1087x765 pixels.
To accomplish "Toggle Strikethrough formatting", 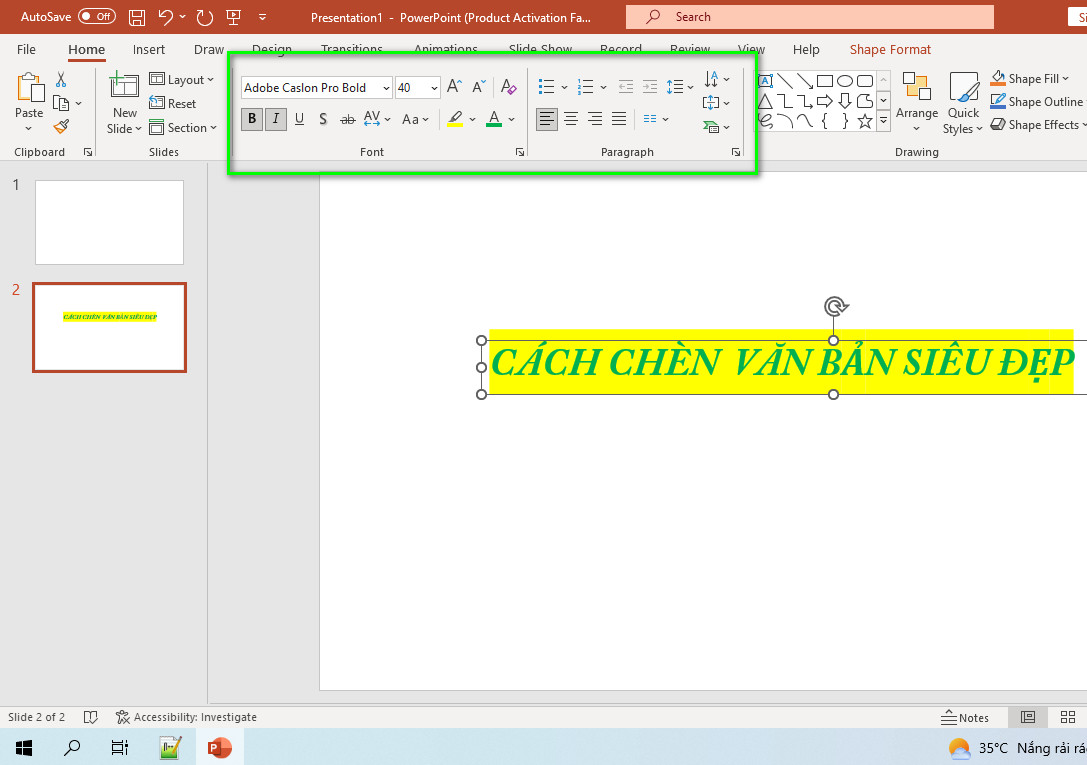I will coord(347,119).
